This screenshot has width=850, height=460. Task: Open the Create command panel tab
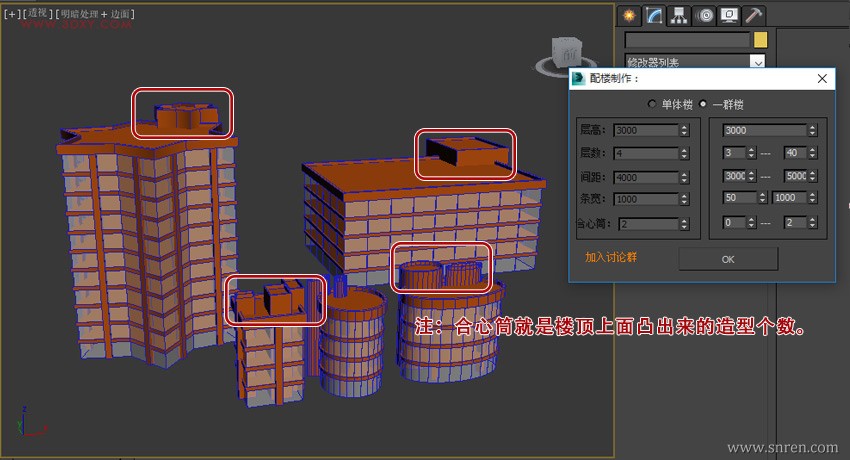[630, 15]
